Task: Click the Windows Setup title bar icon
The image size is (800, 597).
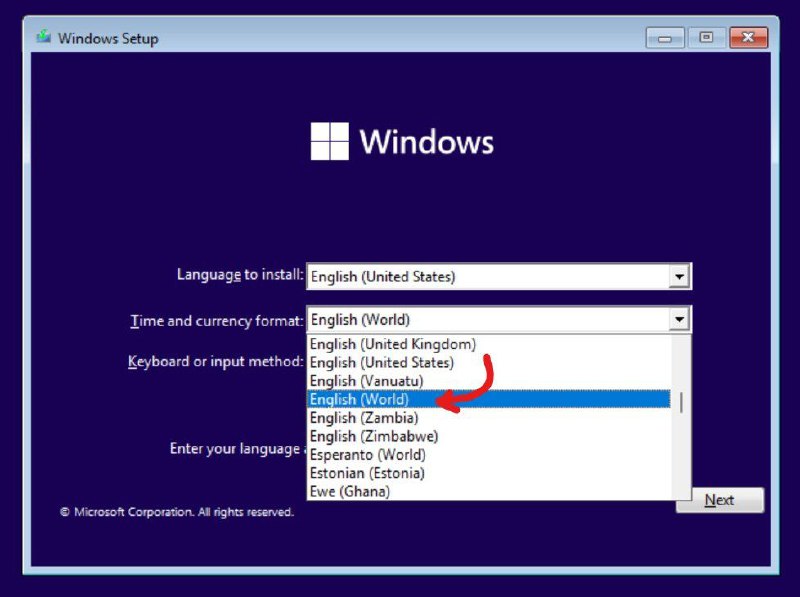Action: tap(44, 37)
